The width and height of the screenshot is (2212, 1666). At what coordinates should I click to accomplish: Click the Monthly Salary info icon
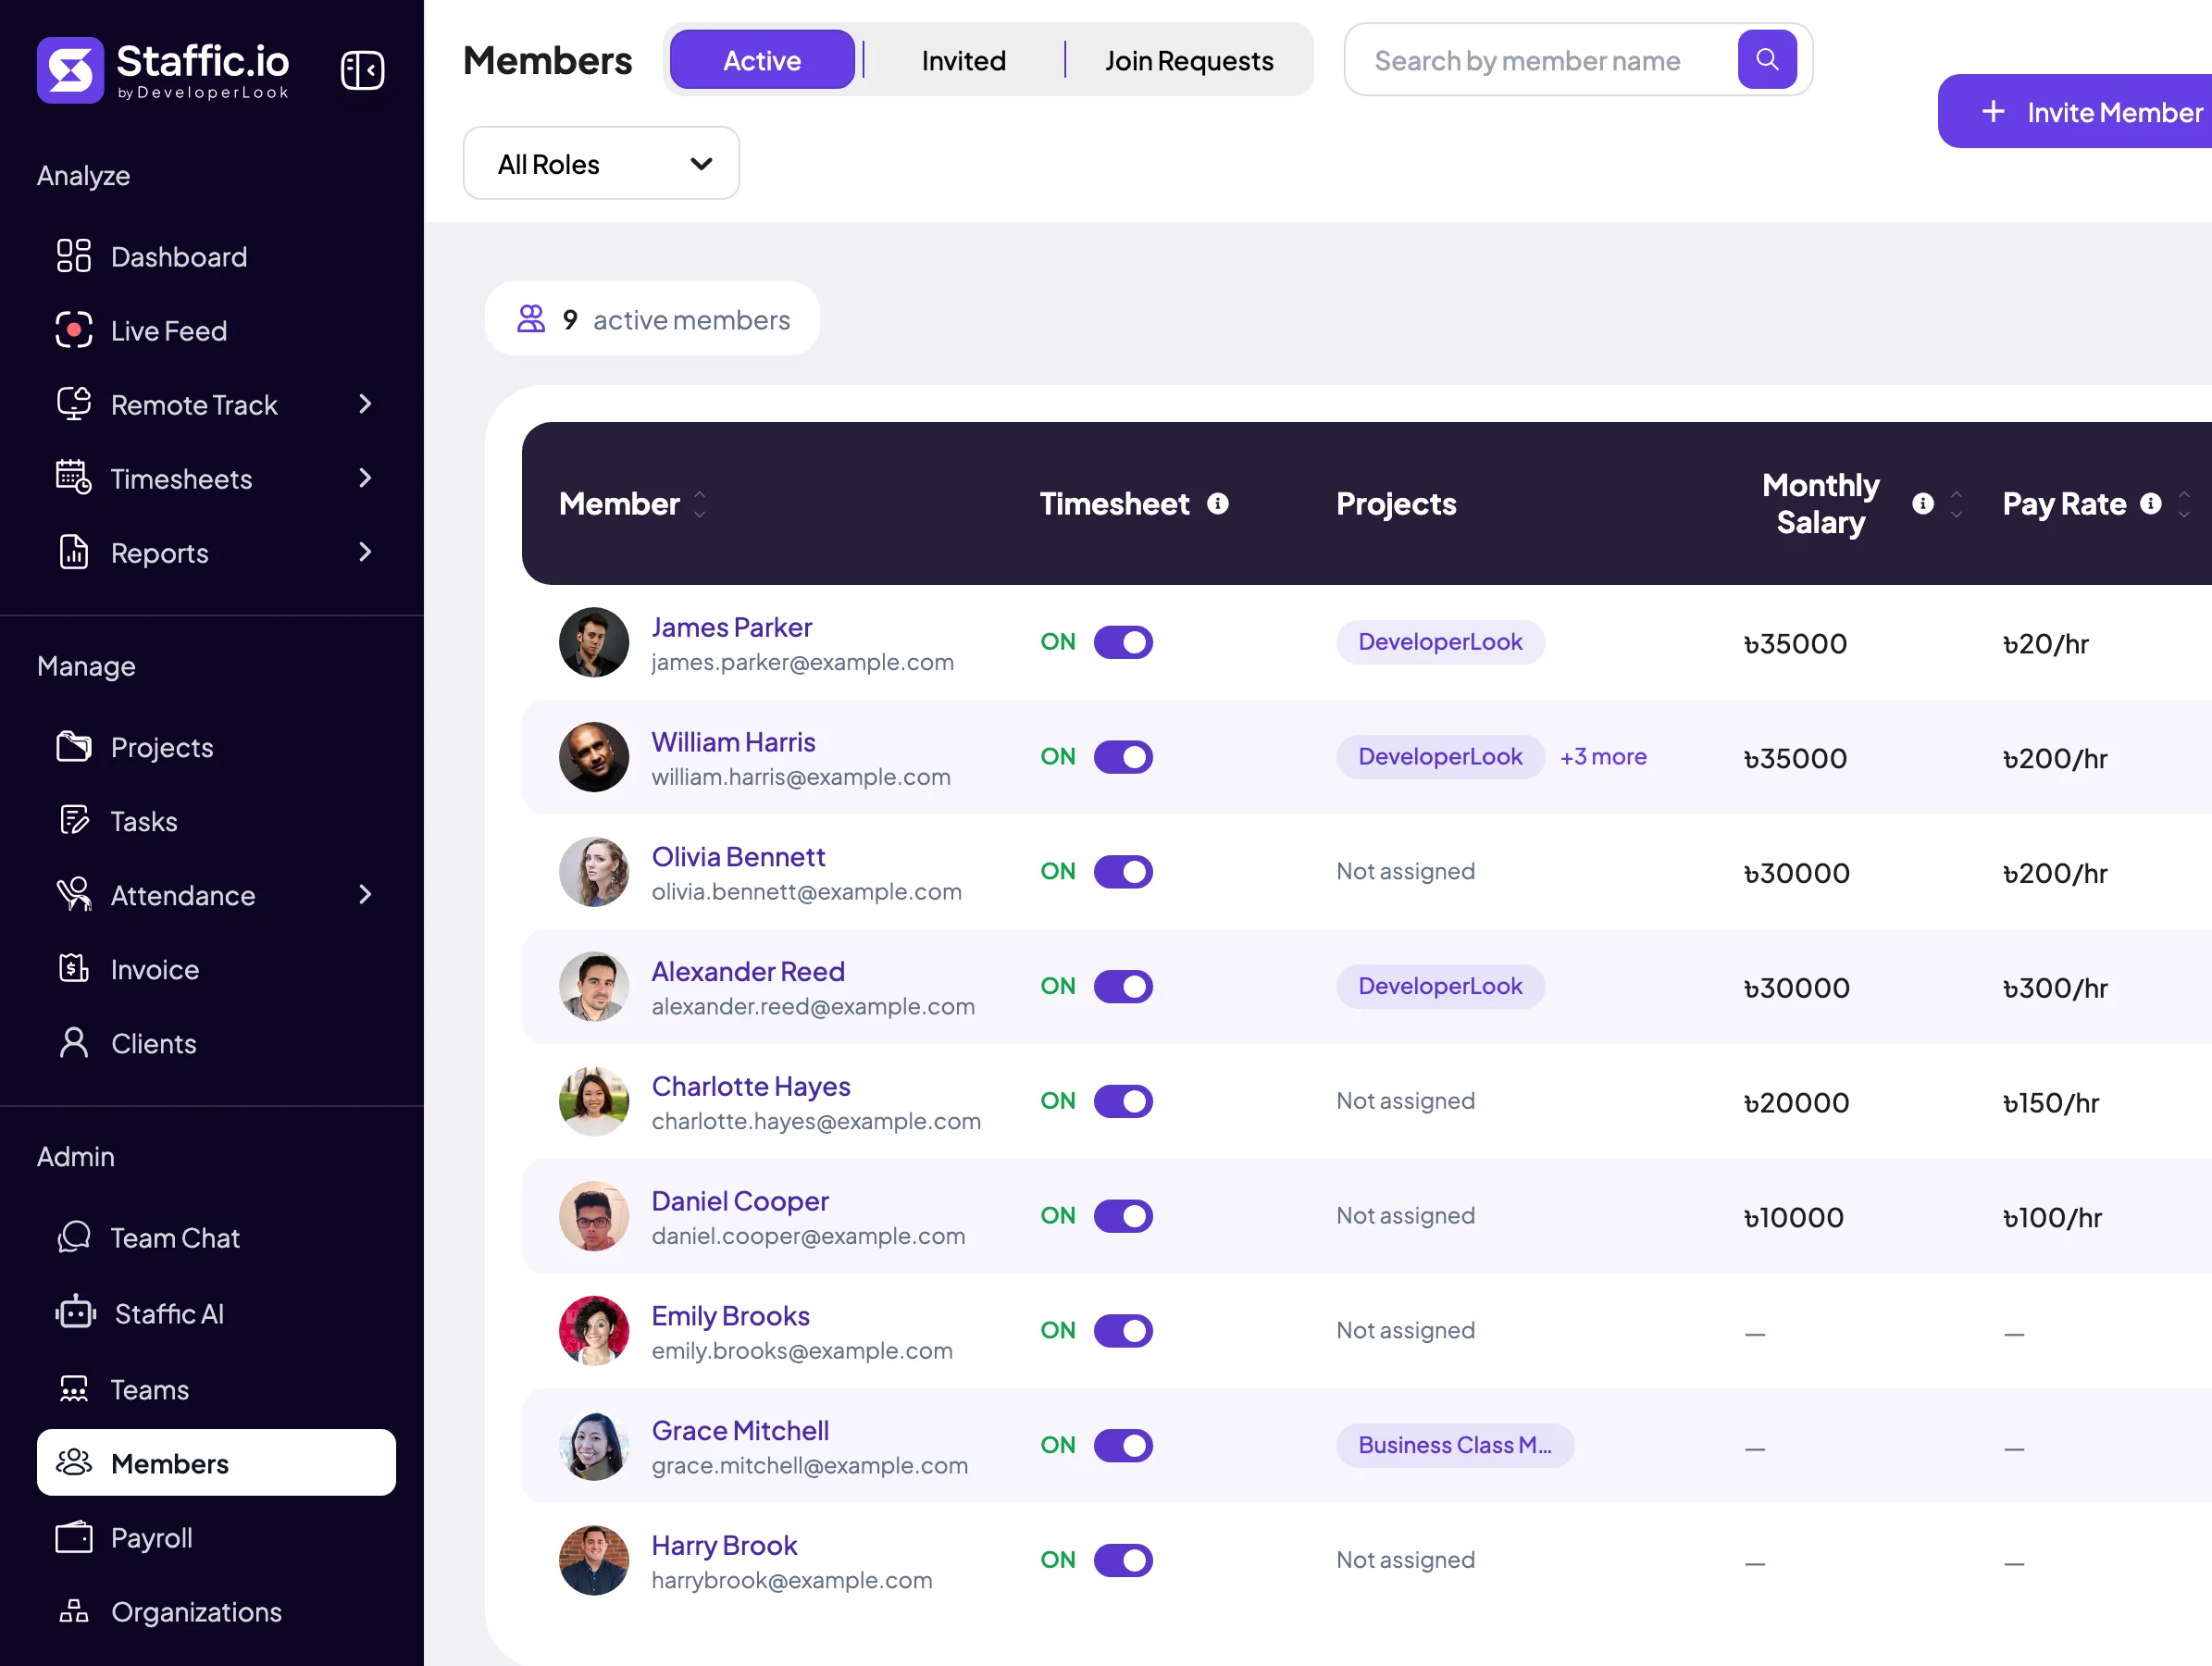point(1922,504)
